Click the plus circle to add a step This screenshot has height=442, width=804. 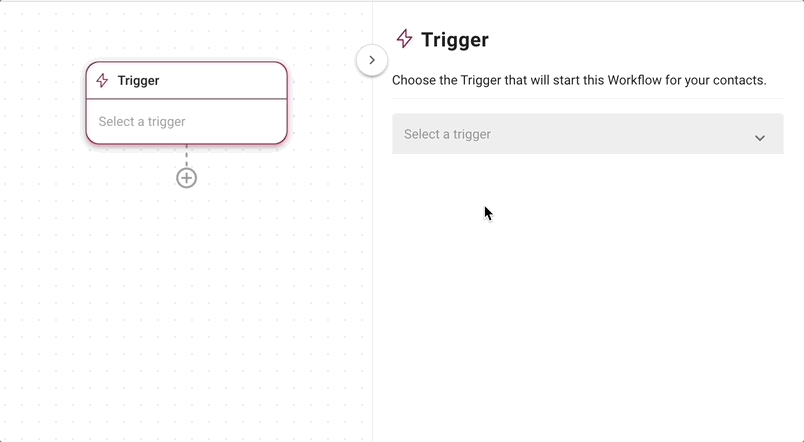pyautogui.click(x=187, y=178)
